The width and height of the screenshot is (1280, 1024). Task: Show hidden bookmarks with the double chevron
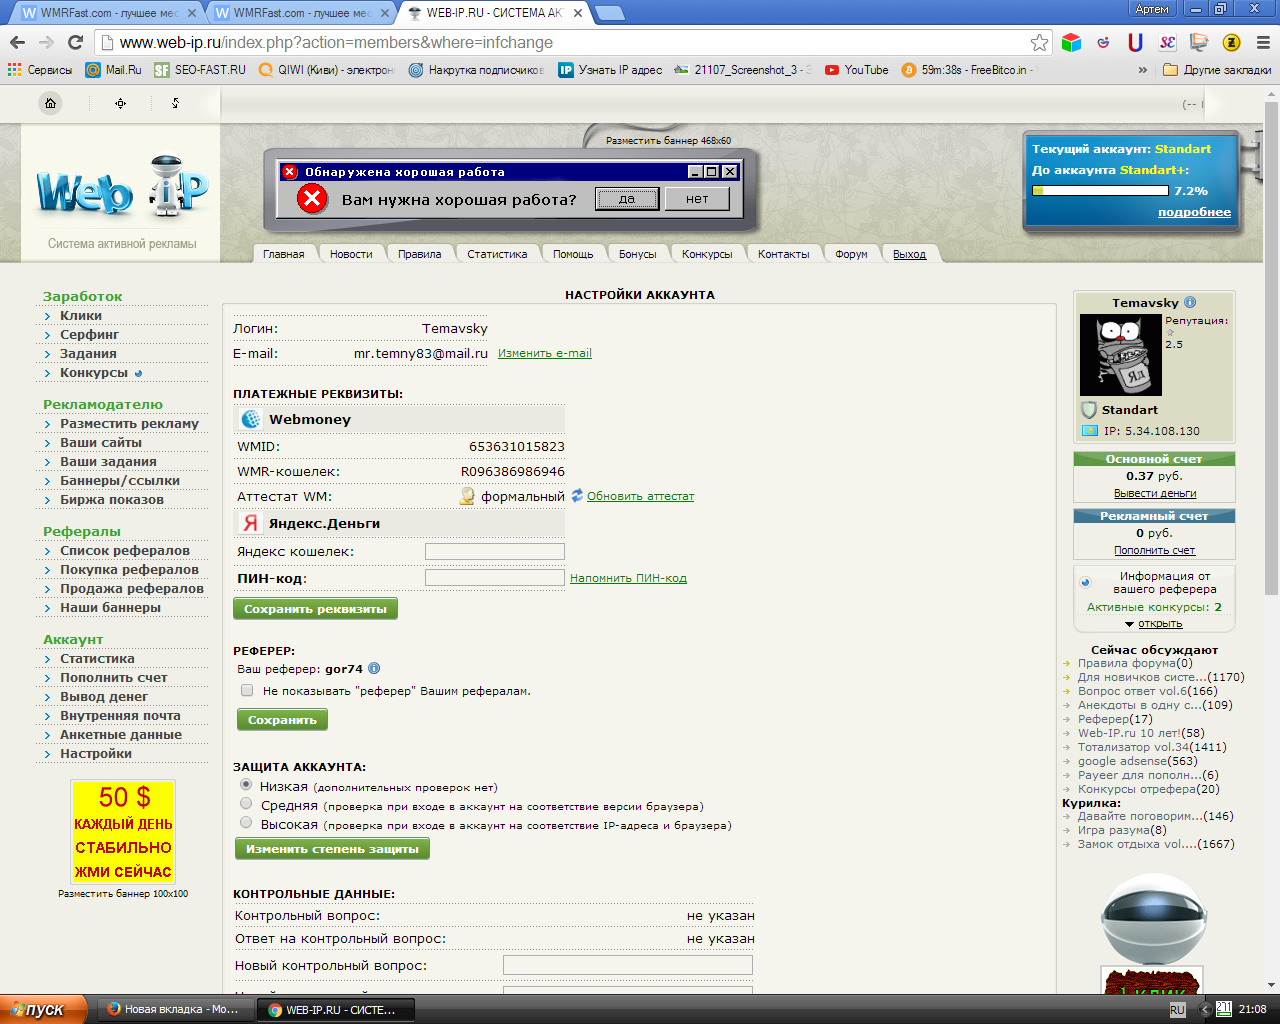tap(1143, 70)
